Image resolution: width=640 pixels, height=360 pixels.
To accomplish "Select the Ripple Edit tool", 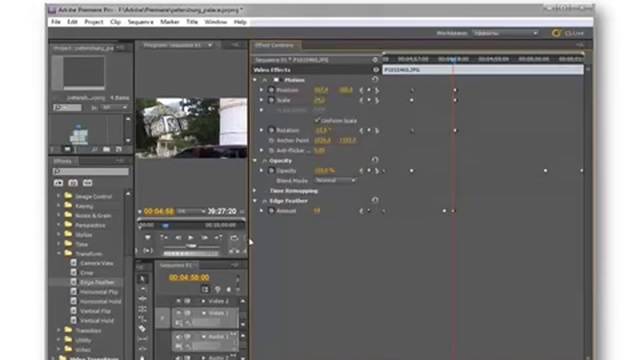I will (142, 299).
